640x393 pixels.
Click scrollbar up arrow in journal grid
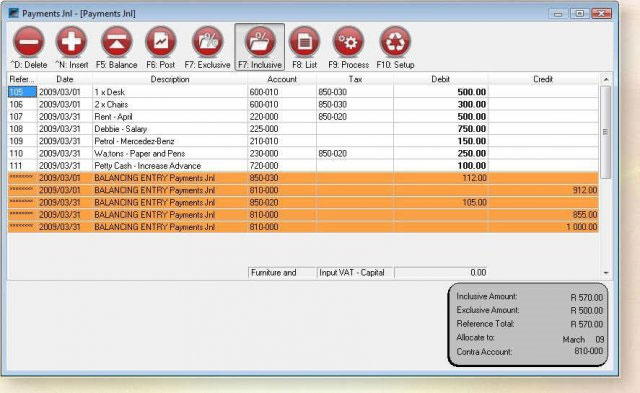tap(606, 79)
